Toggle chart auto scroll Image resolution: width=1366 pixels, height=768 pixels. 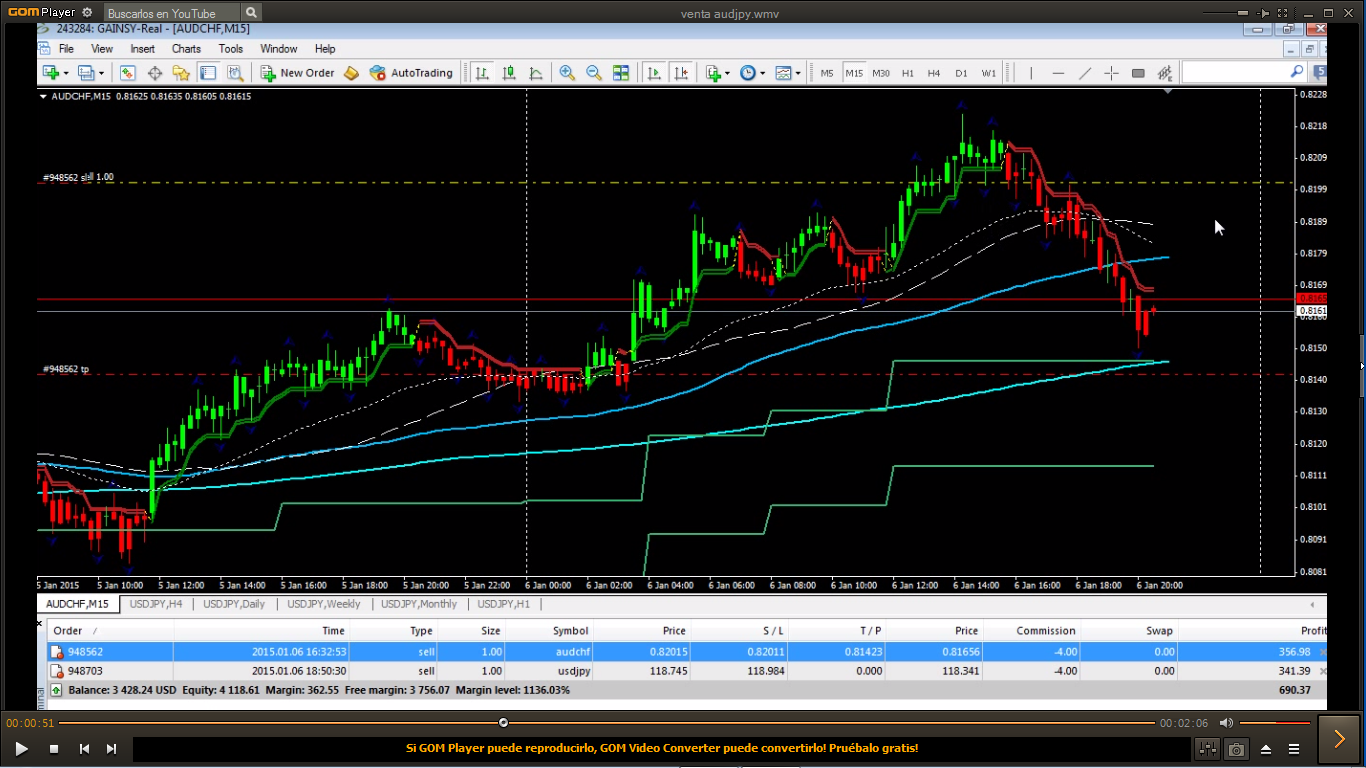pos(654,73)
